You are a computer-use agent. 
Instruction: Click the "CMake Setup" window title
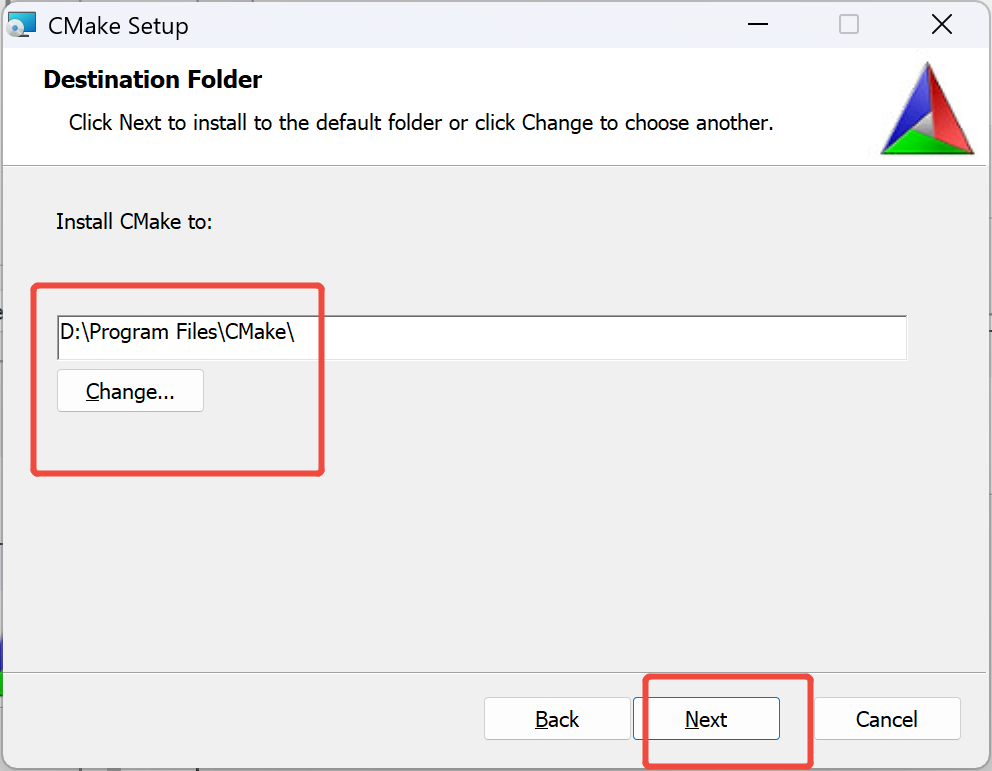118,26
